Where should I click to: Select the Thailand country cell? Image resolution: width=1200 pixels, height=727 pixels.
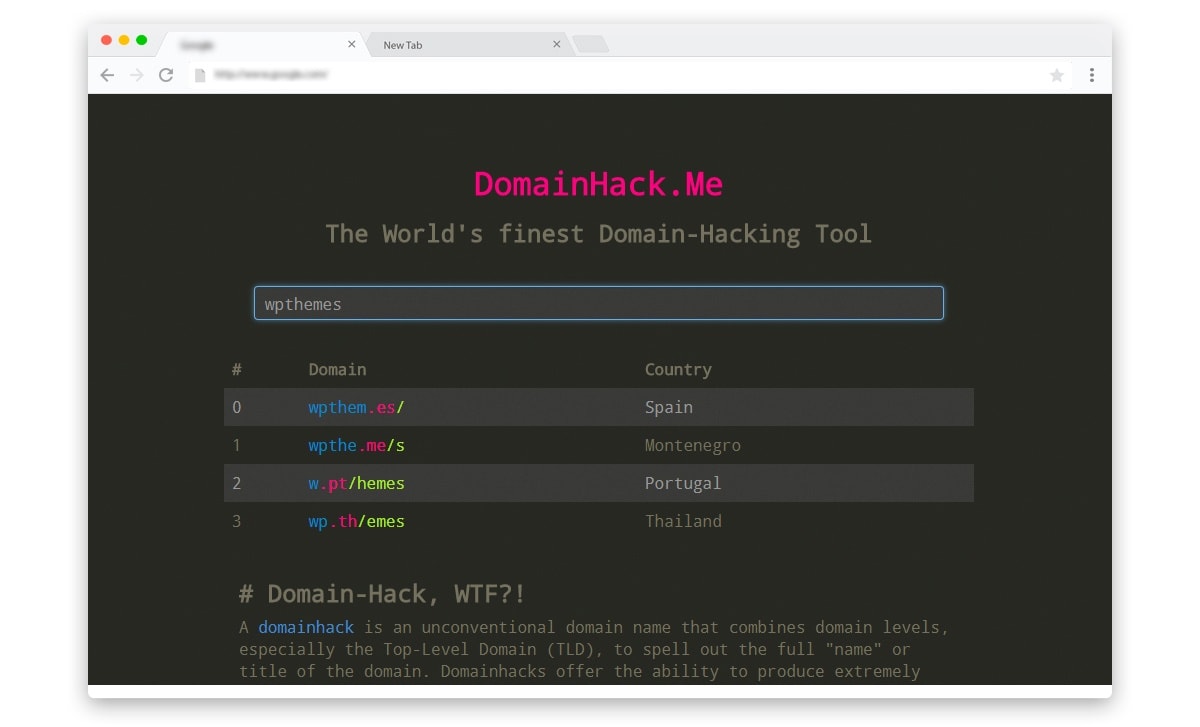tap(683, 521)
